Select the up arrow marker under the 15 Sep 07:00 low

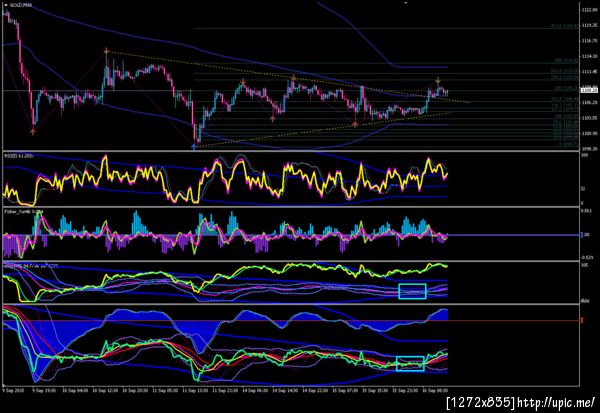pyautogui.click(x=355, y=124)
